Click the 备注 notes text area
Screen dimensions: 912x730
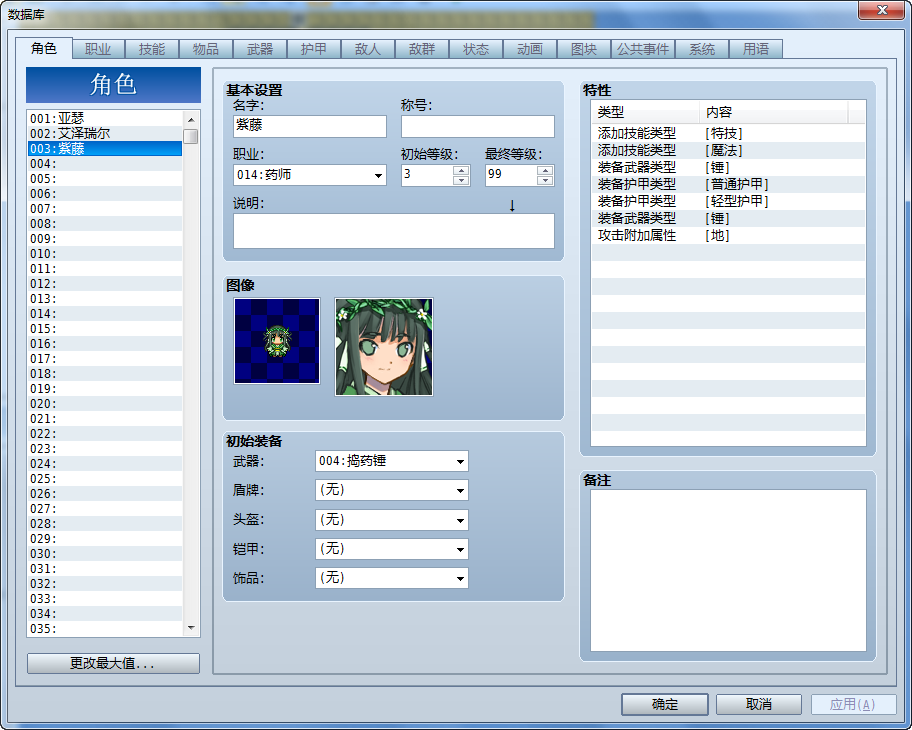click(728, 571)
